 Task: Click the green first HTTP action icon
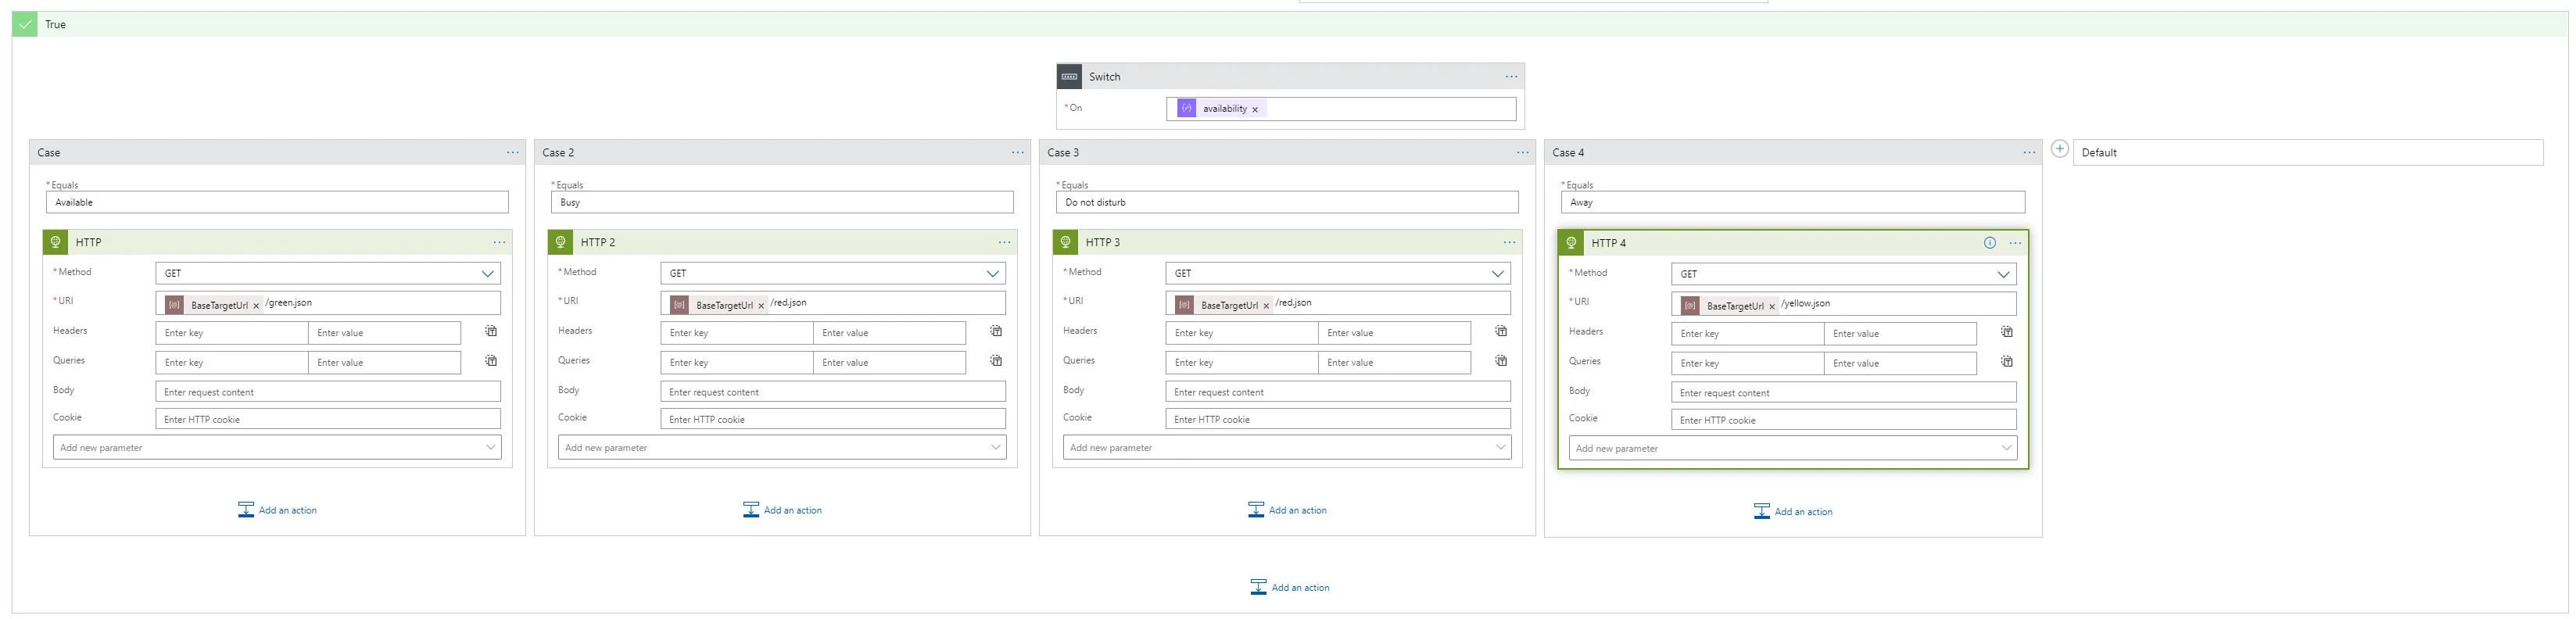point(56,243)
